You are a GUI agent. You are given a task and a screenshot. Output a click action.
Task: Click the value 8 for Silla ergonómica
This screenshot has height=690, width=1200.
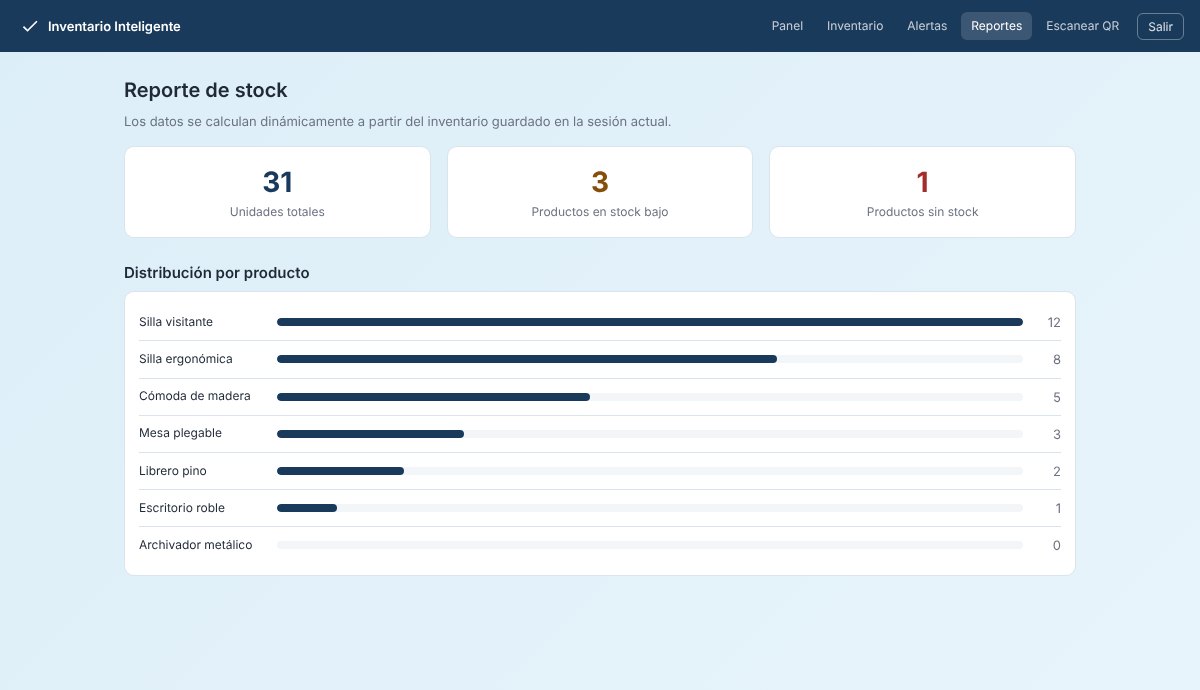tap(1057, 360)
